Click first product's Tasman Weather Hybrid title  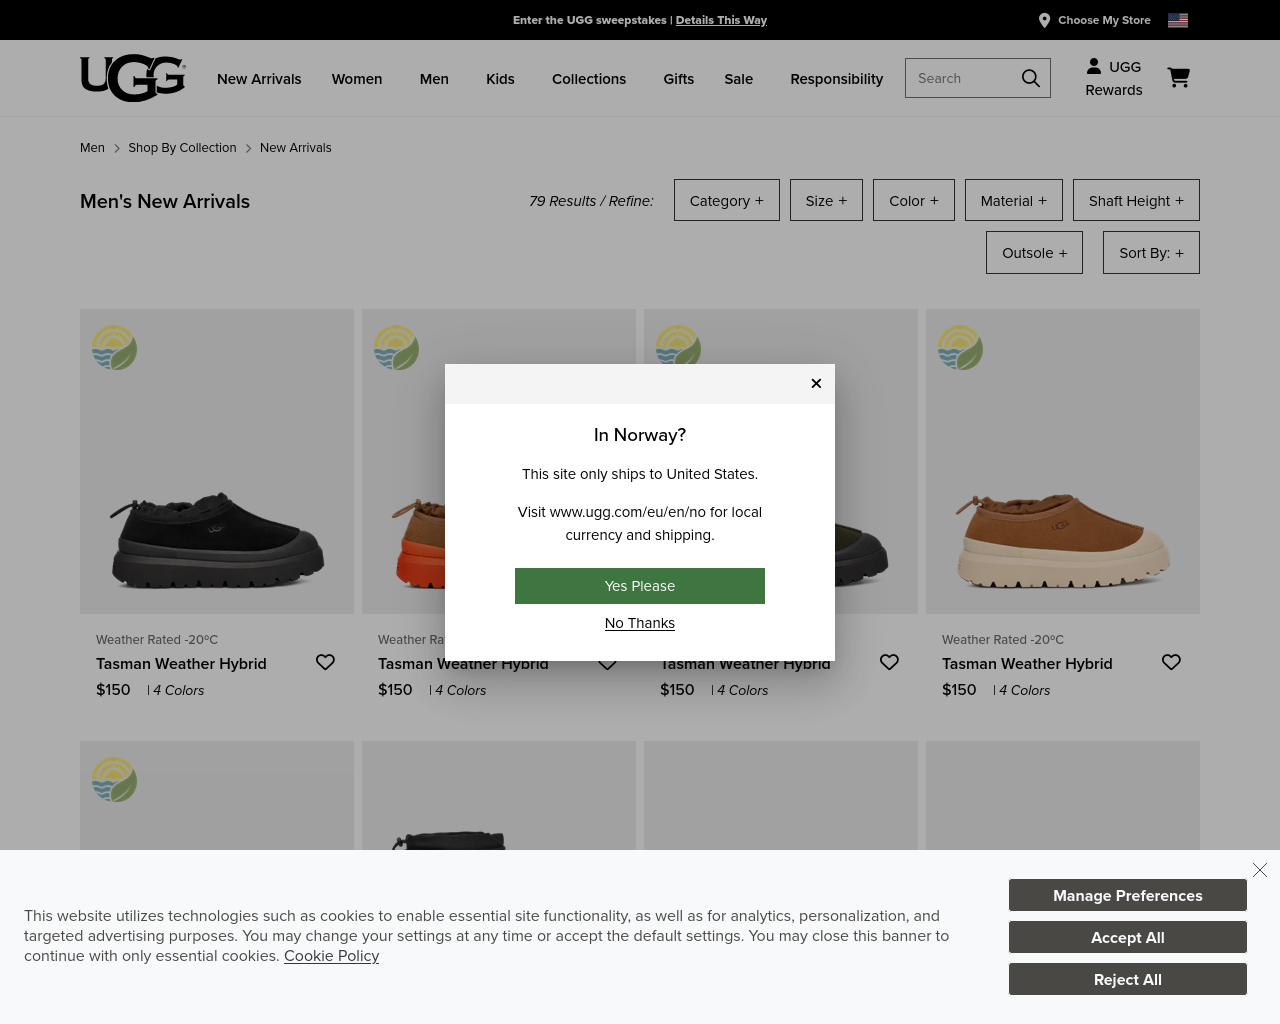click(x=181, y=664)
